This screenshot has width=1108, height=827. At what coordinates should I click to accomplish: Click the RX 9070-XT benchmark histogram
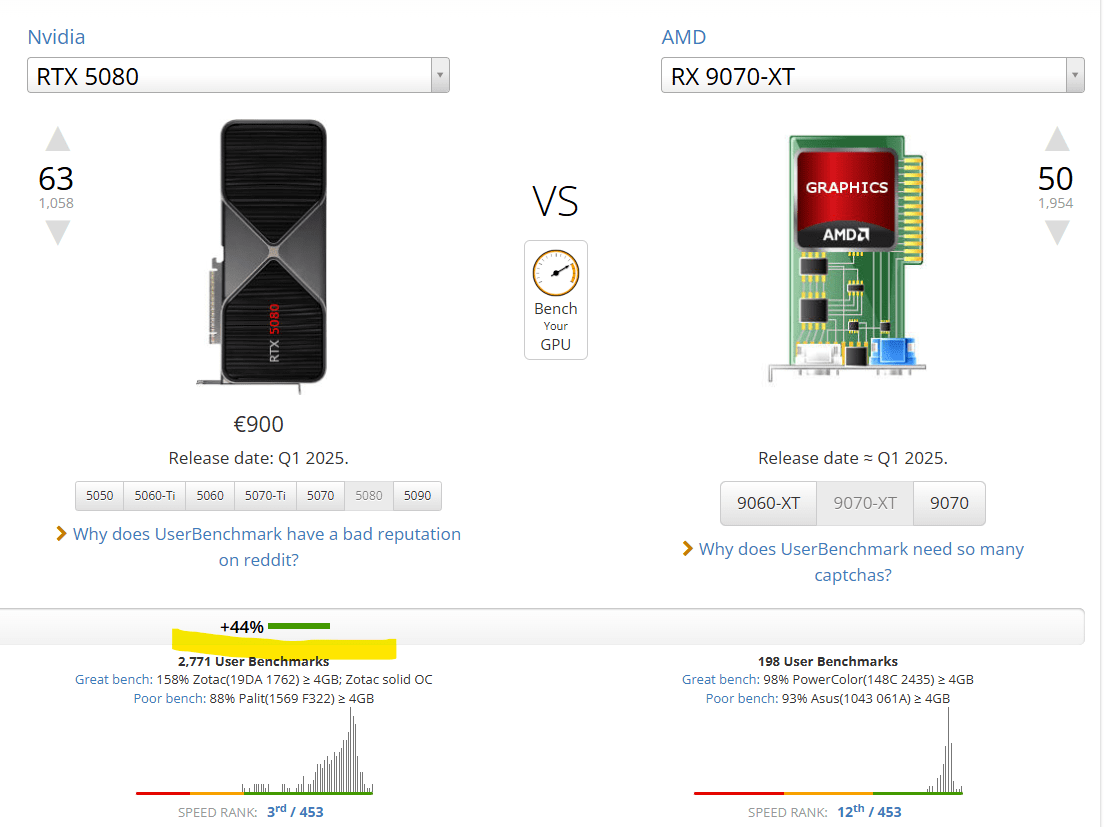tap(828, 751)
